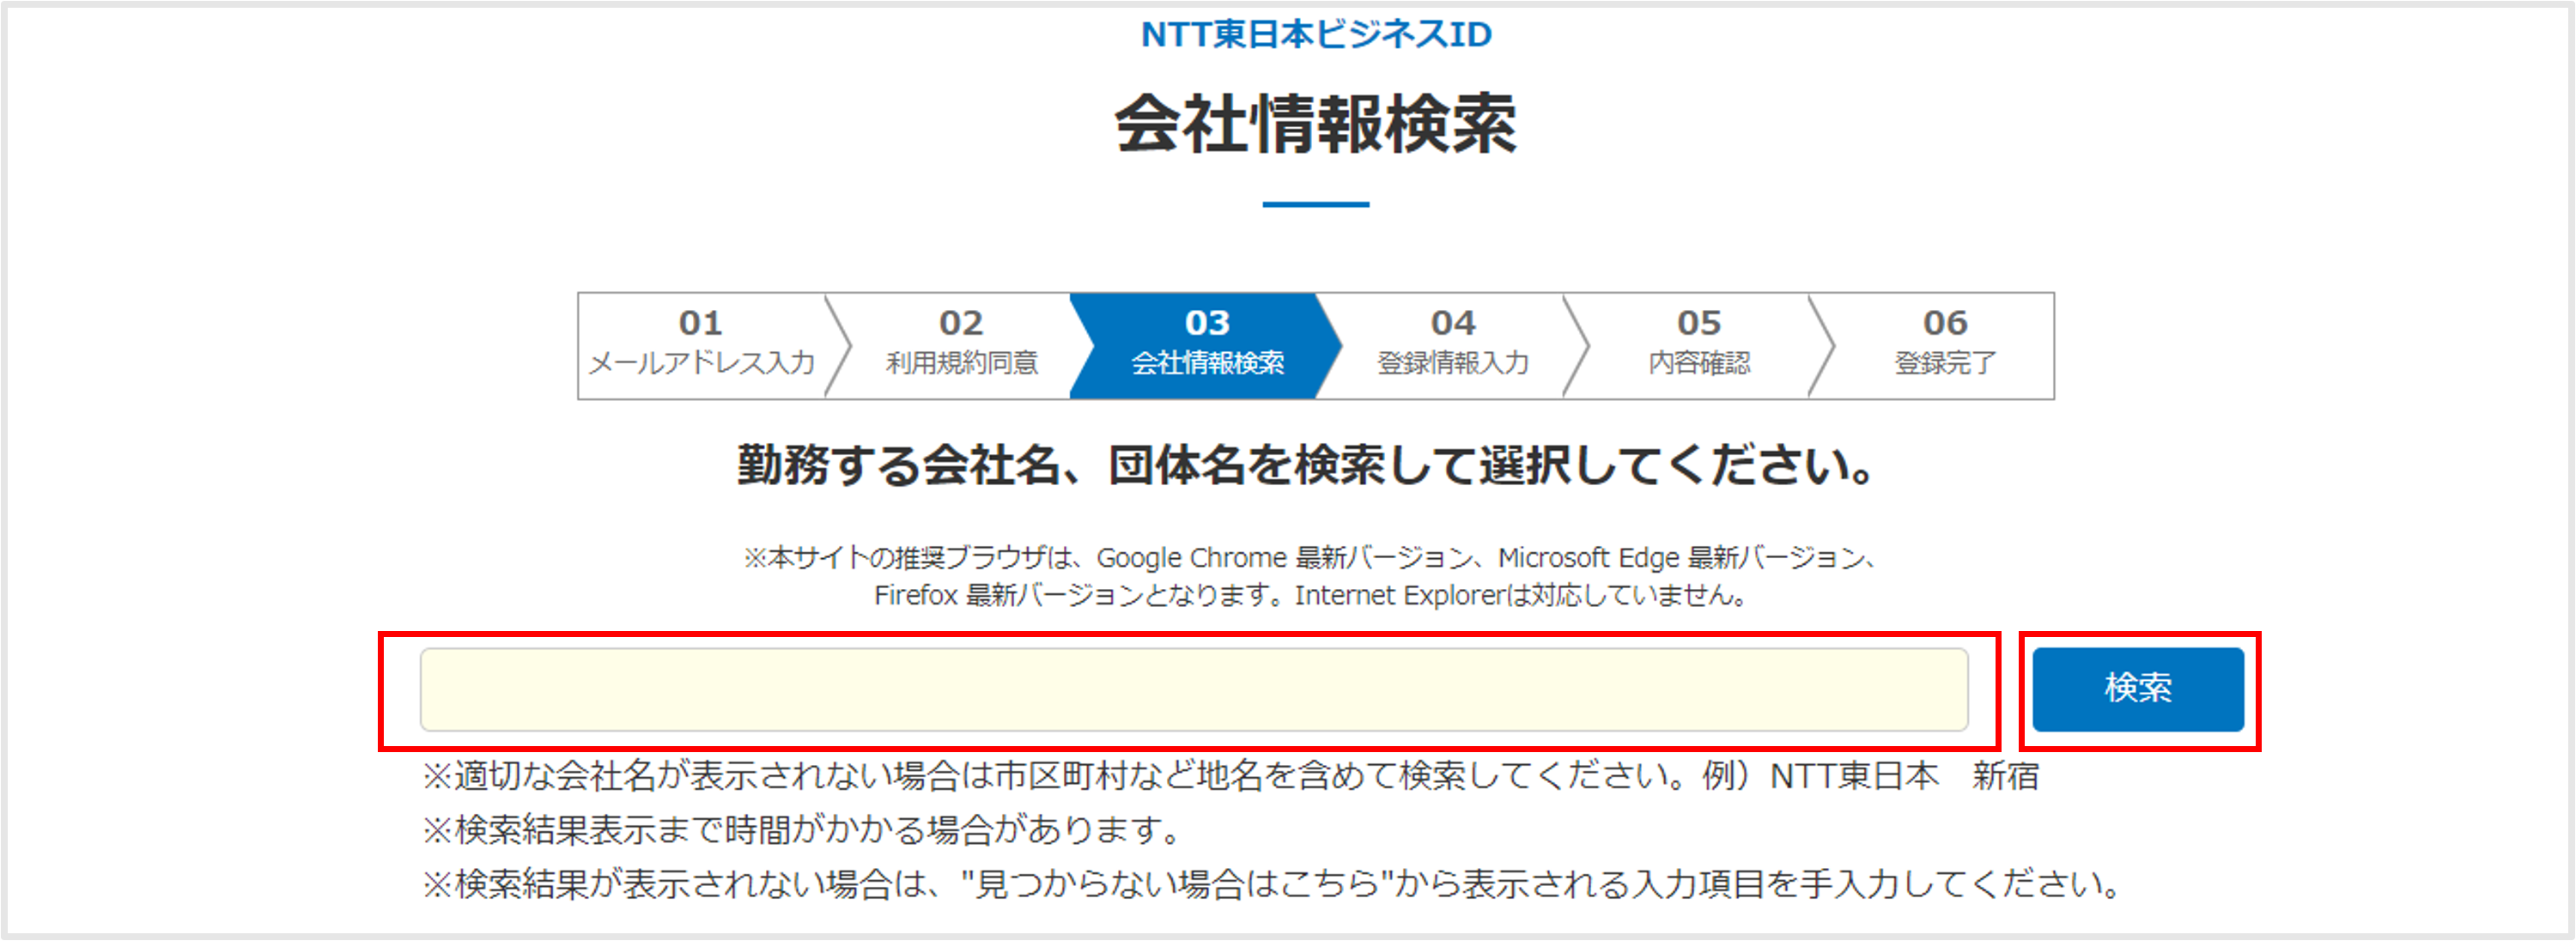Click the note line mentioning Internet Explorer
Viewport: 2576px width, 941px height.
pyautogui.click(x=1310, y=596)
